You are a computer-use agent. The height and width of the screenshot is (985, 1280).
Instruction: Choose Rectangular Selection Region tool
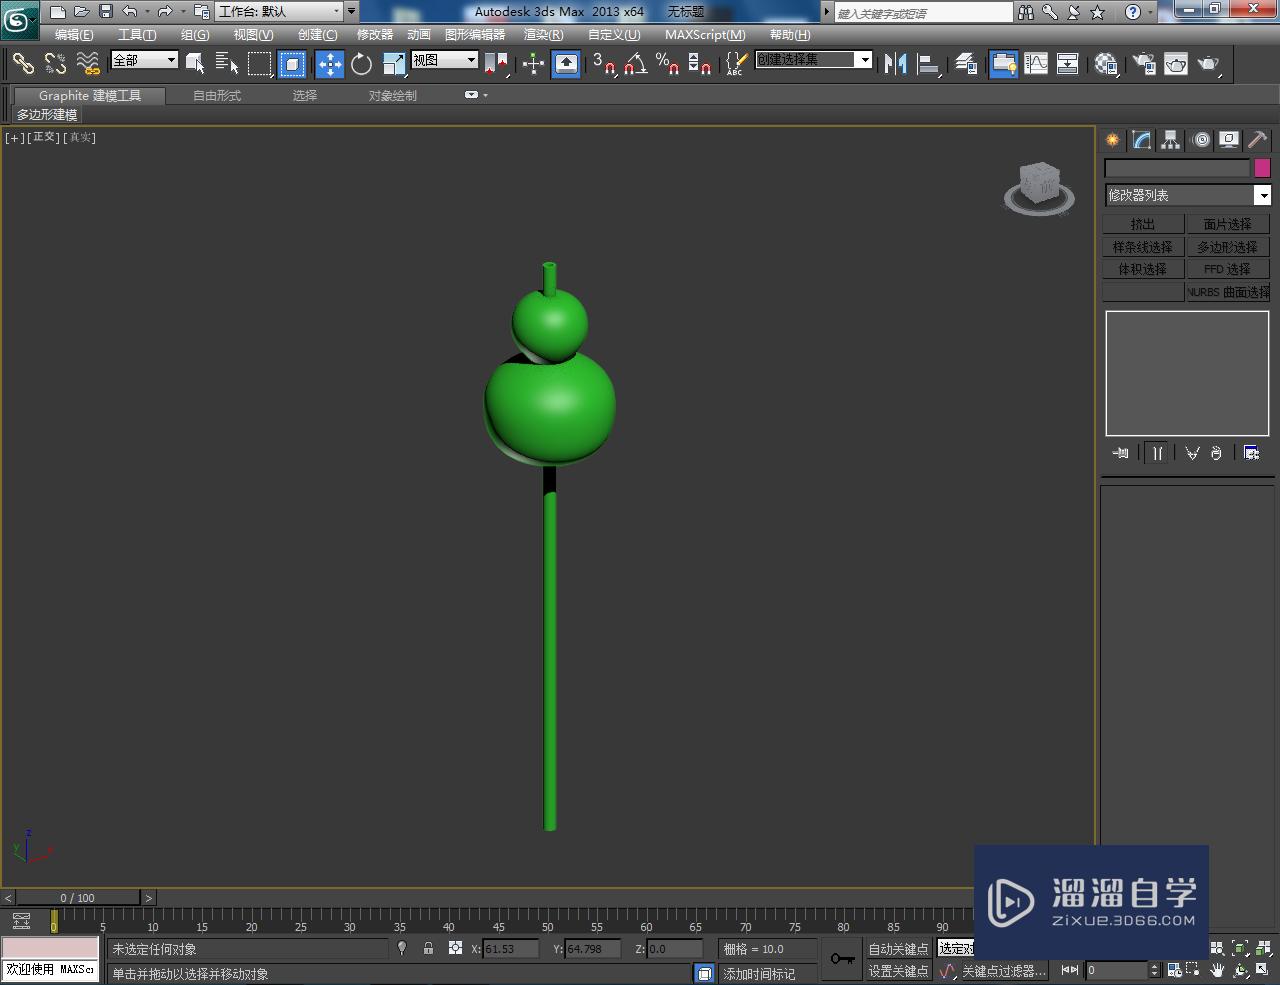(260, 64)
